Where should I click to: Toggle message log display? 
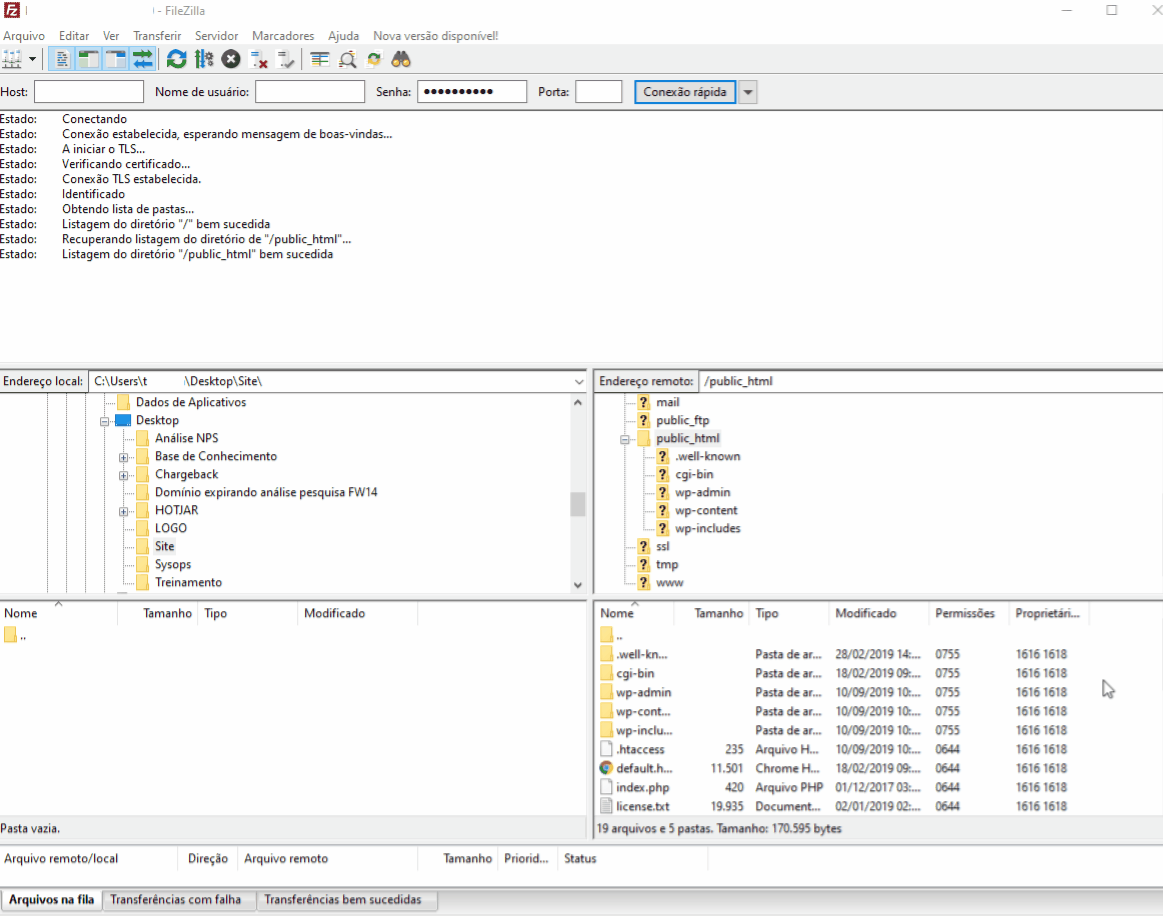(62, 59)
